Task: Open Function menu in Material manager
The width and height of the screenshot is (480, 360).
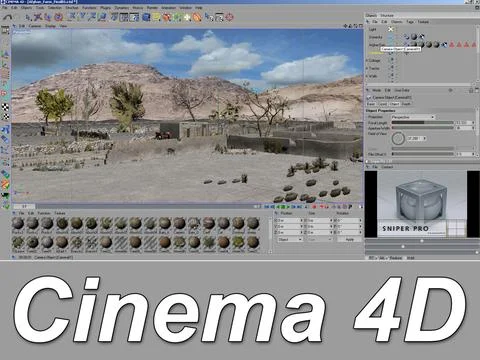Action: click(44, 213)
